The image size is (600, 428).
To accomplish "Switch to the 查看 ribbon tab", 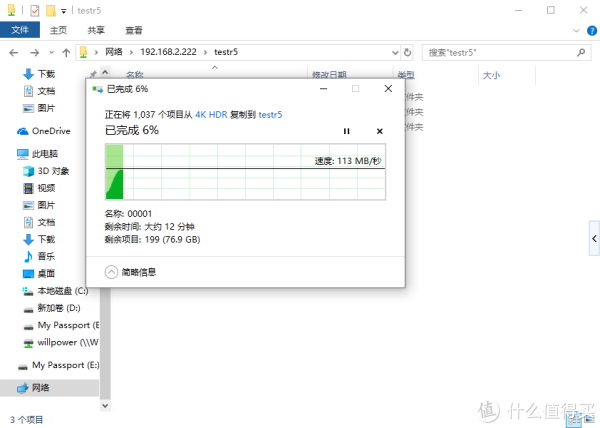I will (133, 30).
